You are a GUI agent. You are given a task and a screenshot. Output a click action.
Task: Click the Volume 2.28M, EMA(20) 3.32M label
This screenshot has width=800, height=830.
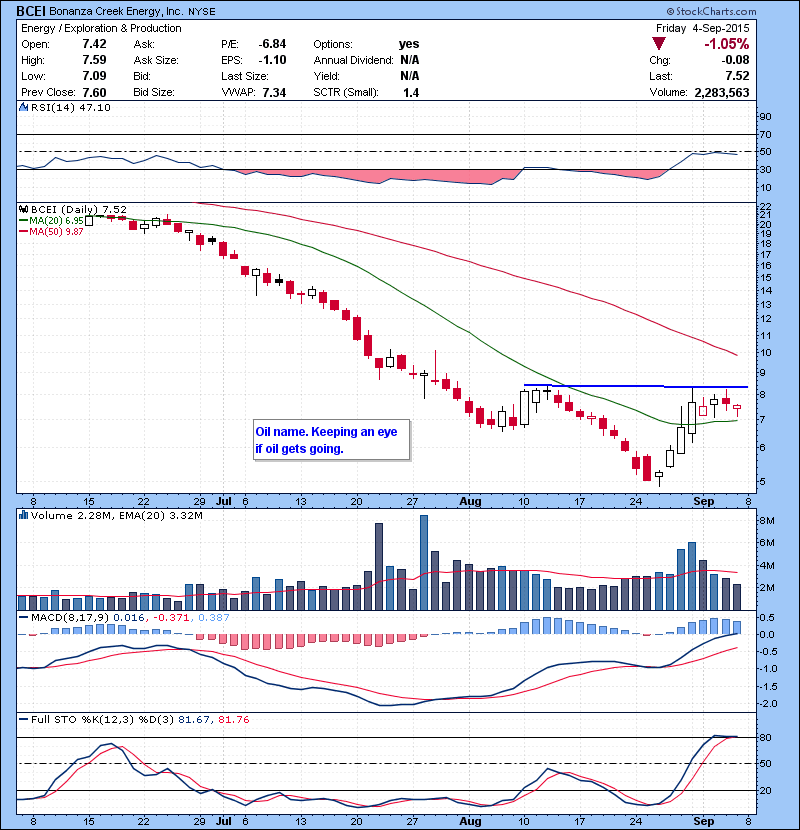116,515
